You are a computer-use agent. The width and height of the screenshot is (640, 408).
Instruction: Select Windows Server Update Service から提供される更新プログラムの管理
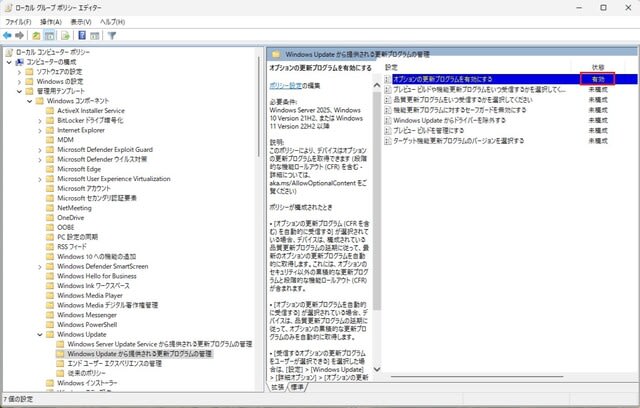pos(160,344)
